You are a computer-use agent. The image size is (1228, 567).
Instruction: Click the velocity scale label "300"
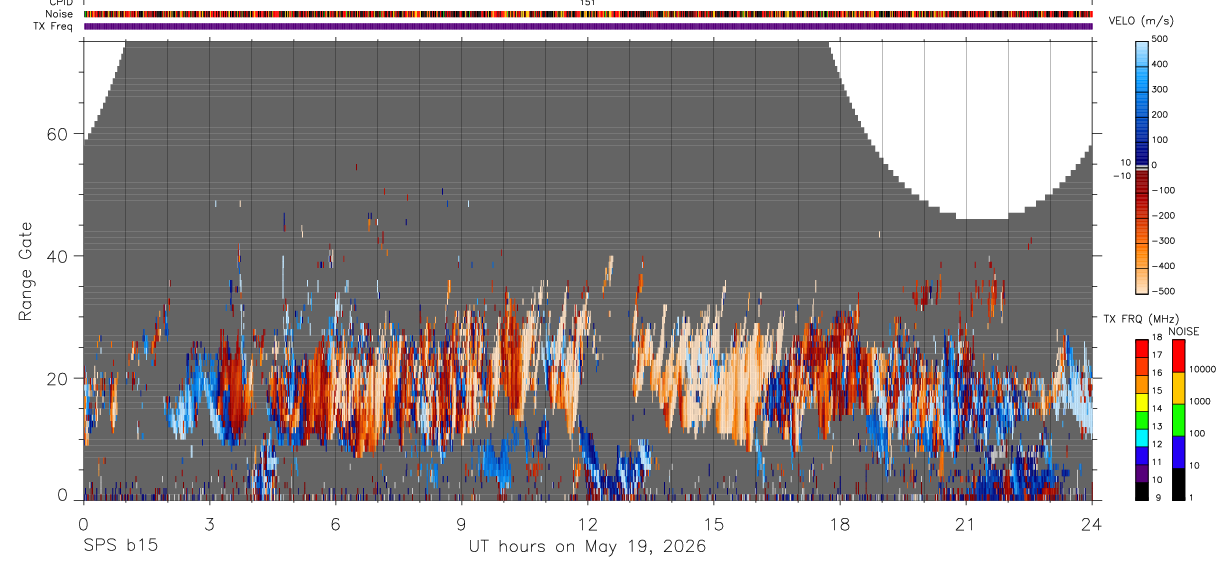click(1160, 89)
